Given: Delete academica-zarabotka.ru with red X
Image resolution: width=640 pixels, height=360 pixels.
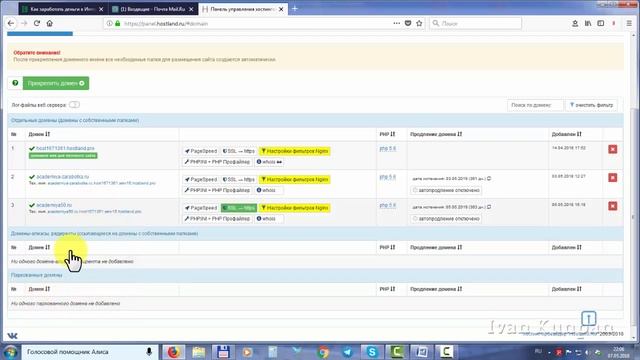Looking at the screenshot, I should click(x=613, y=178).
